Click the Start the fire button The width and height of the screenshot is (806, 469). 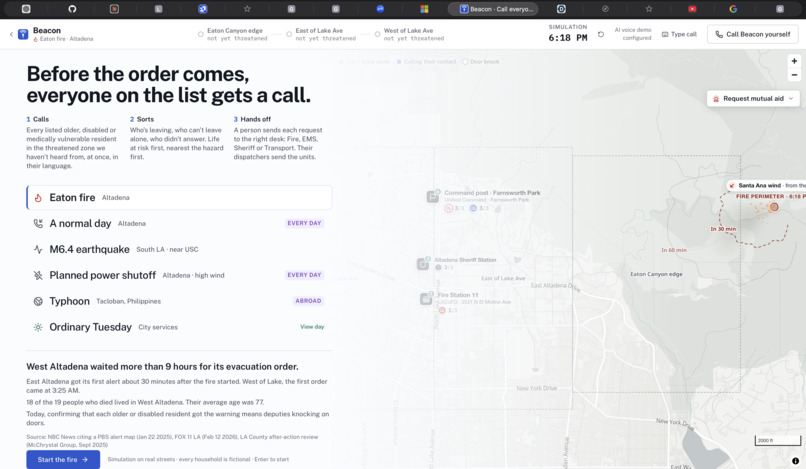[x=63, y=460]
